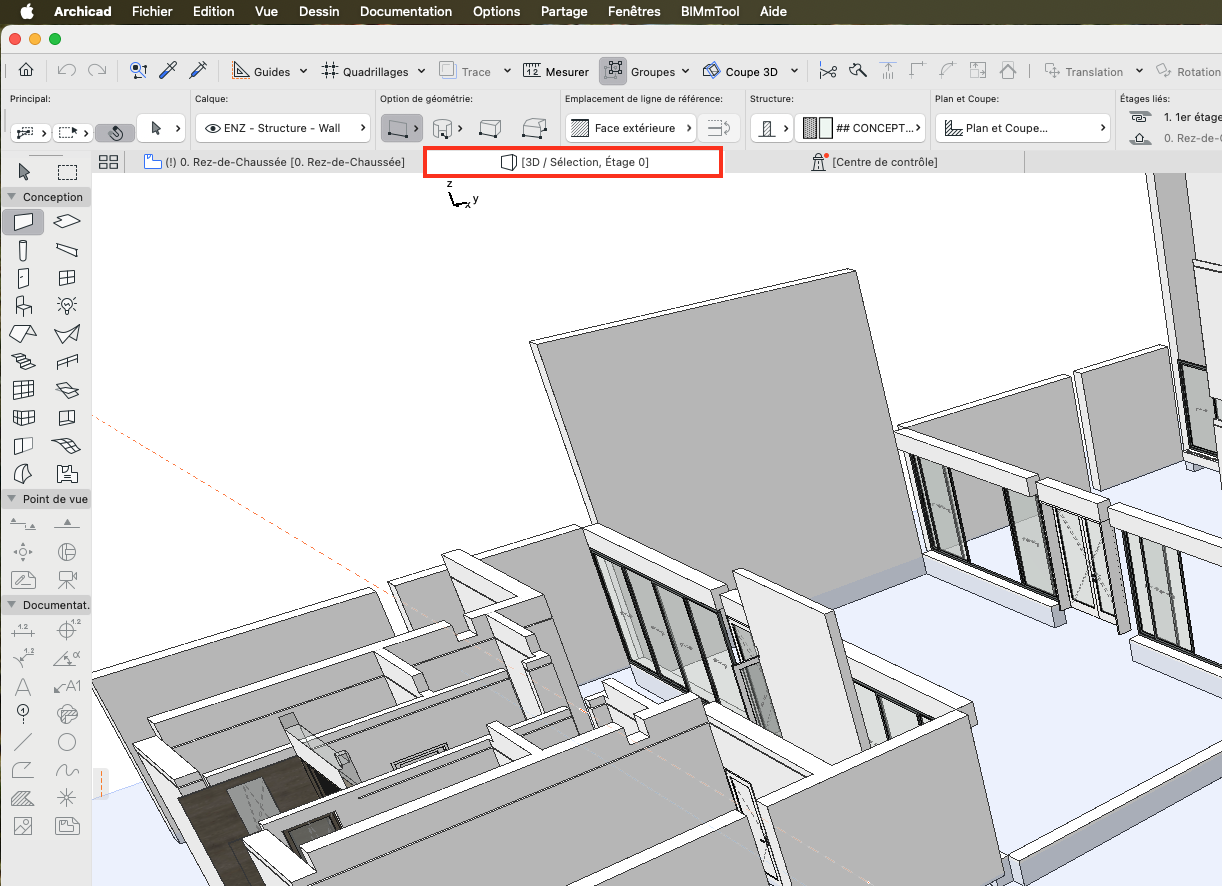Activate the Wall tool
The width and height of the screenshot is (1222, 886).
coord(23,222)
